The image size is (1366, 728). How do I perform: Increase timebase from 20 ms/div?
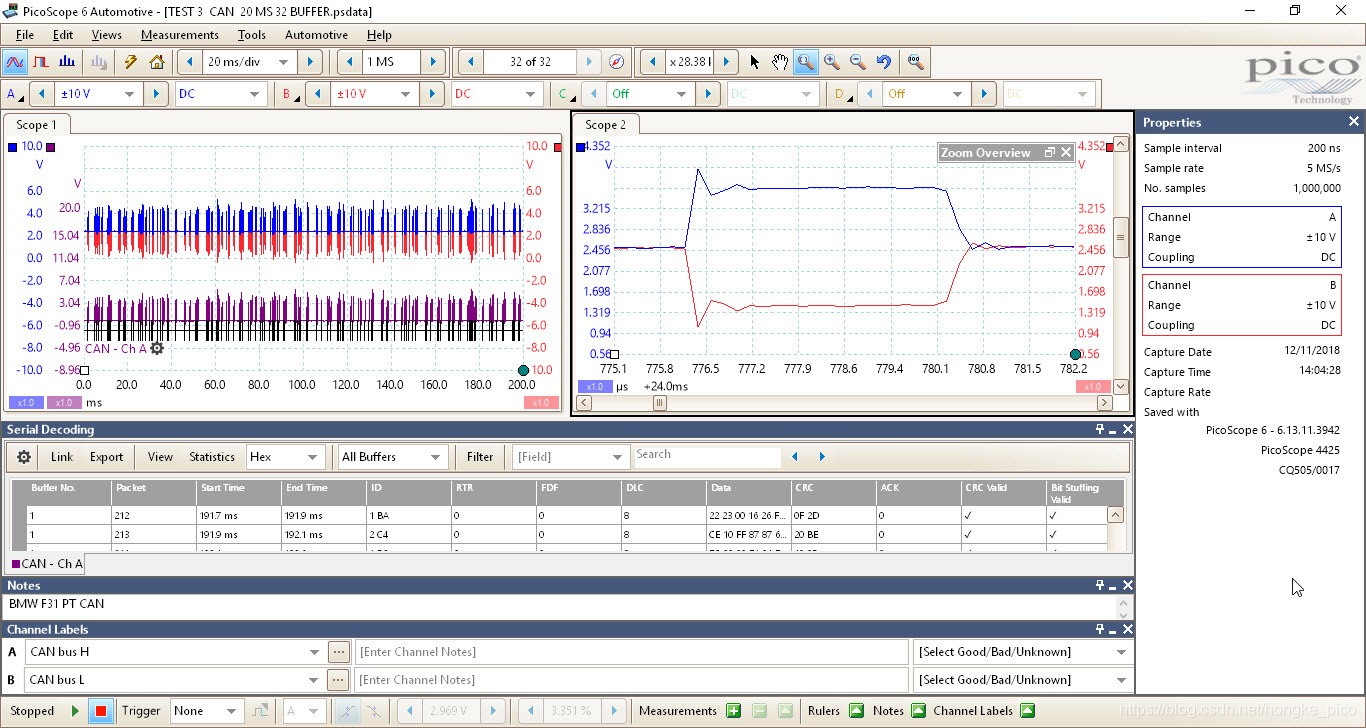click(x=310, y=62)
